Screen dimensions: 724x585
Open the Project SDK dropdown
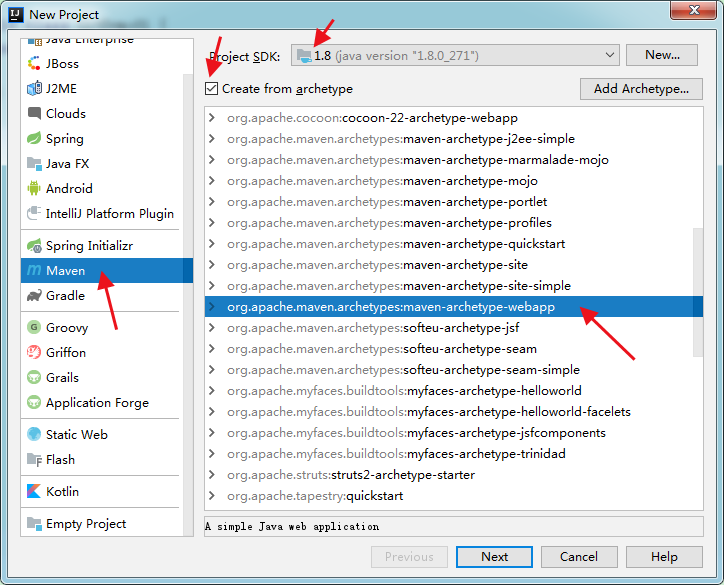pos(609,55)
